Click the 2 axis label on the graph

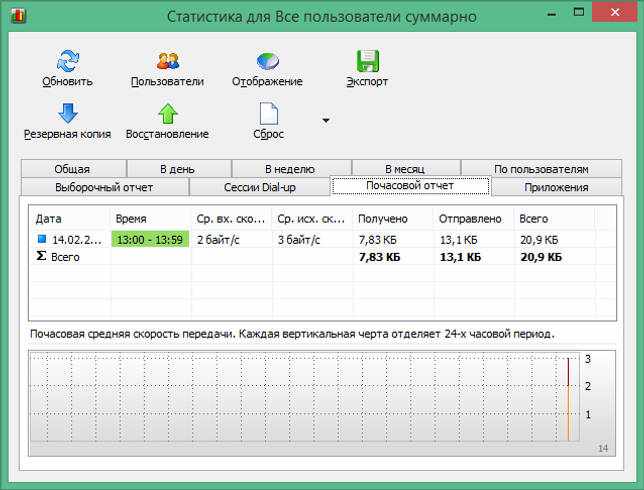point(588,386)
